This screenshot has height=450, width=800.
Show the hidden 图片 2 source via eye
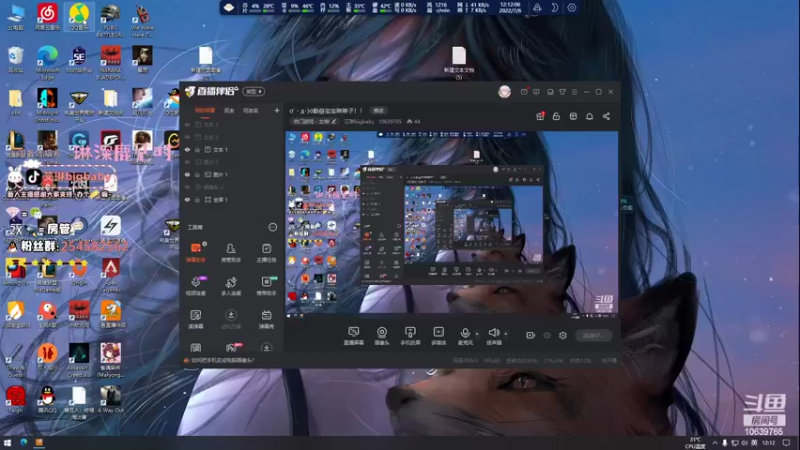pyautogui.click(x=187, y=162)
